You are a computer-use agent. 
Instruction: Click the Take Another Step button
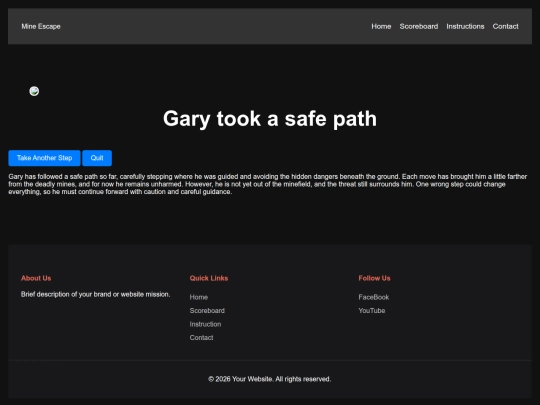tap(44, 158)
